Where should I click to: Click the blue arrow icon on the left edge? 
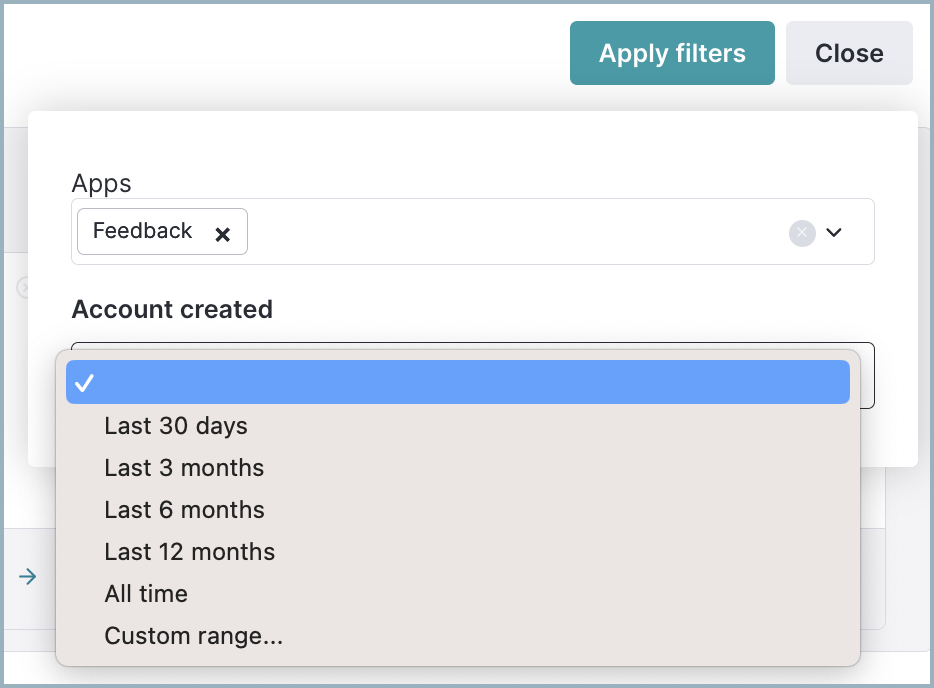(x=27, y=577)
